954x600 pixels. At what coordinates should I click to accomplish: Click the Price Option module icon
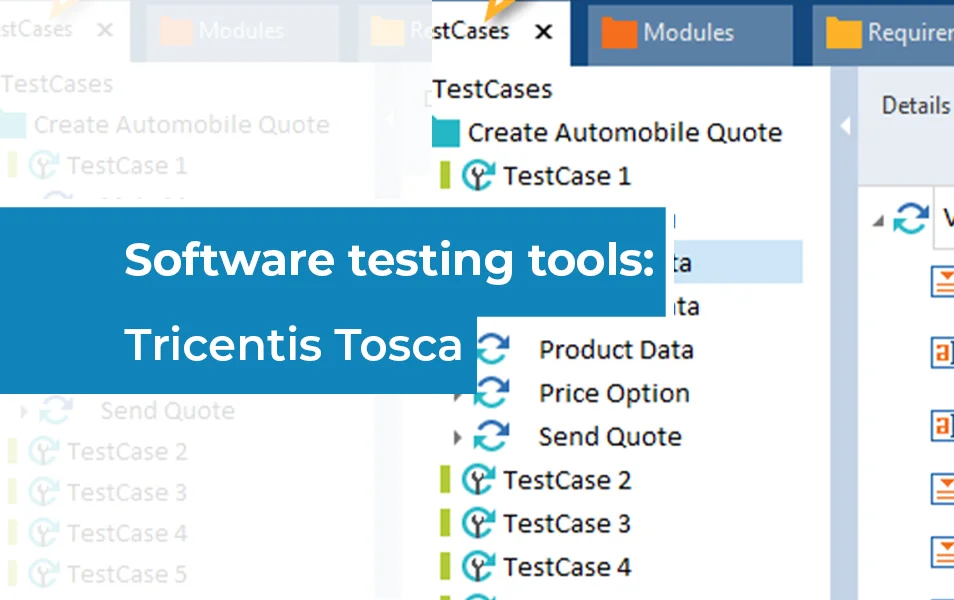tap(492, 393)
